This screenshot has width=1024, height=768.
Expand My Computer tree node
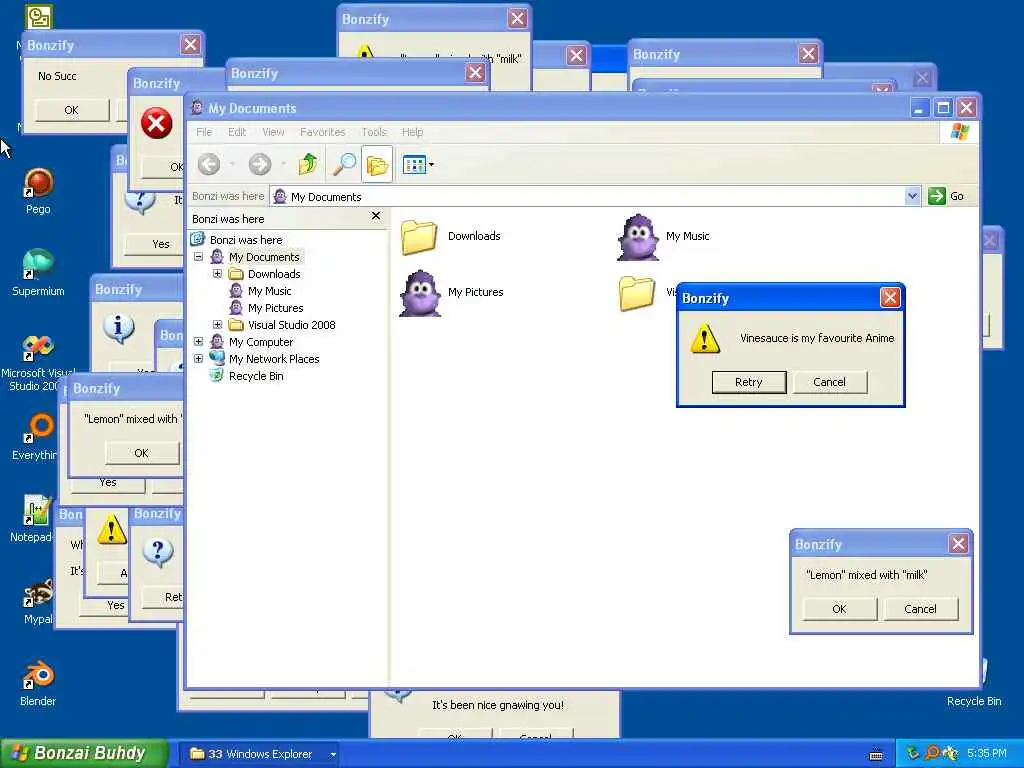pos(199,342)
